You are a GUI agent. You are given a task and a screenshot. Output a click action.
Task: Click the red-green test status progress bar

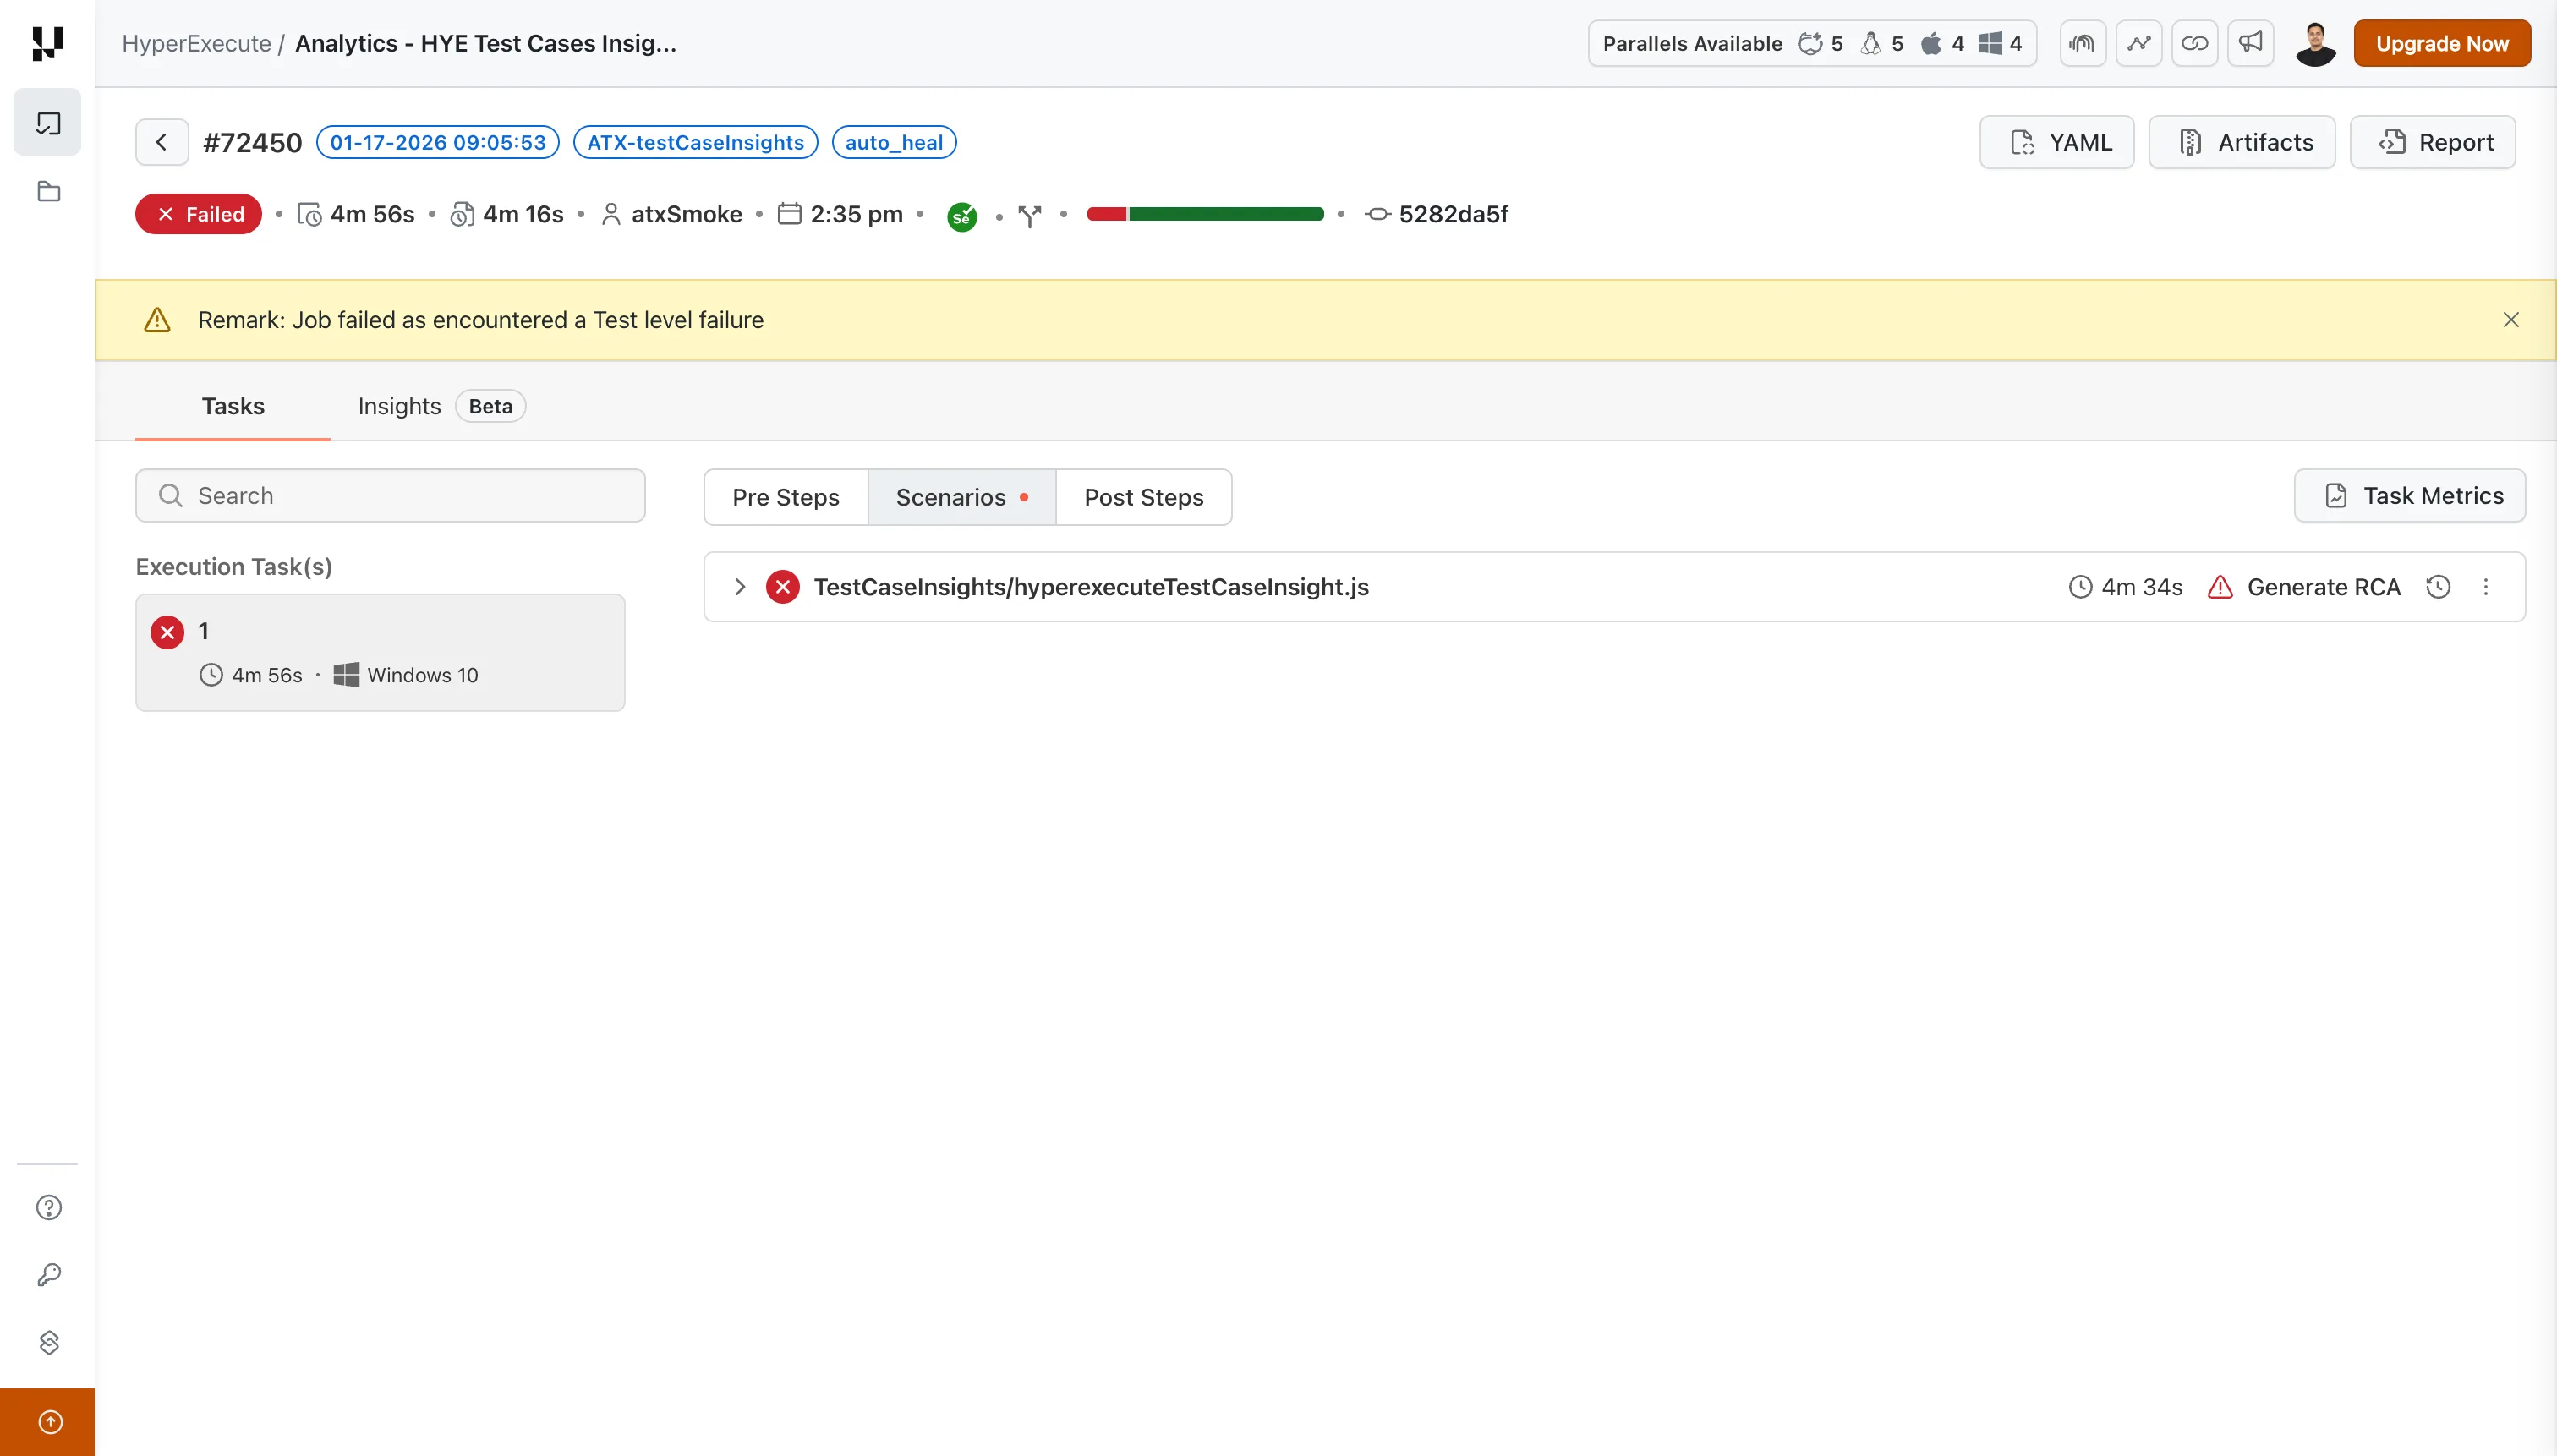pos(1204,214)
